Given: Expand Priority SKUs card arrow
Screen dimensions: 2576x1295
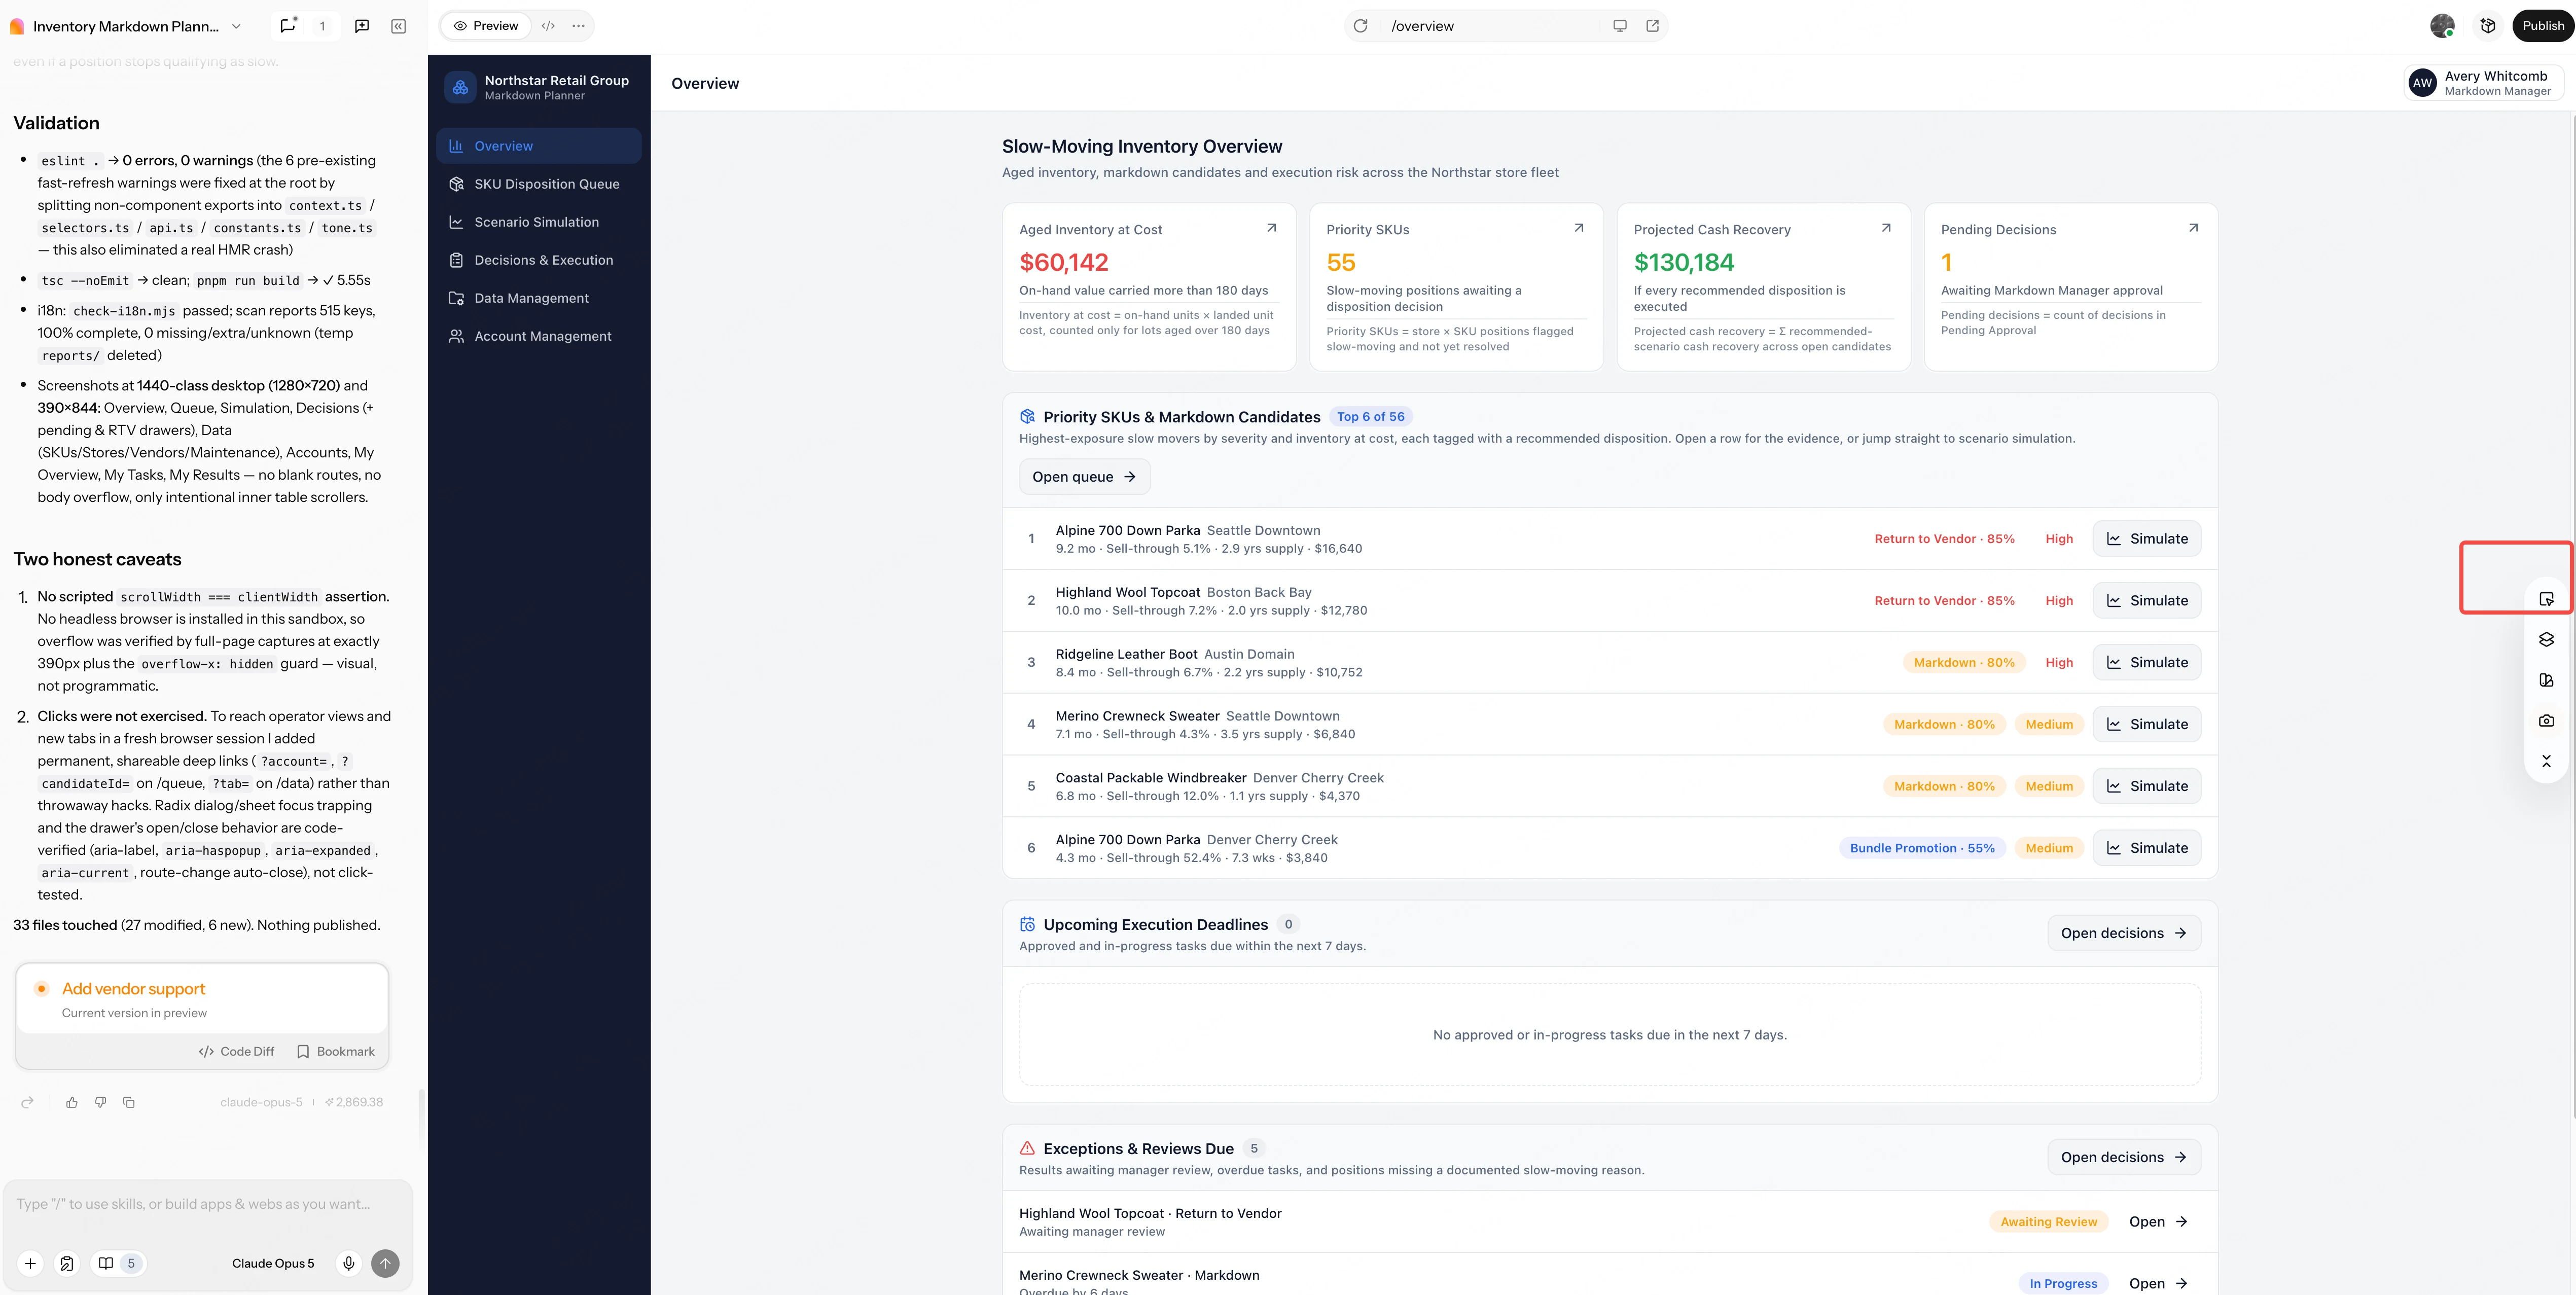Looking at the screenshot, I should (x=1579, y=228).
